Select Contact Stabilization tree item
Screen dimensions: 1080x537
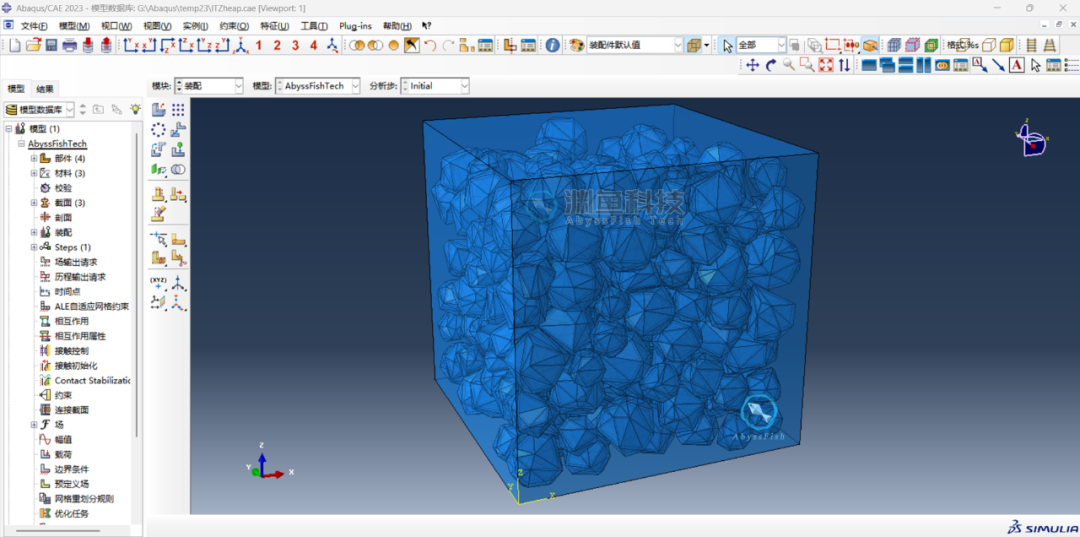(92, 380)
